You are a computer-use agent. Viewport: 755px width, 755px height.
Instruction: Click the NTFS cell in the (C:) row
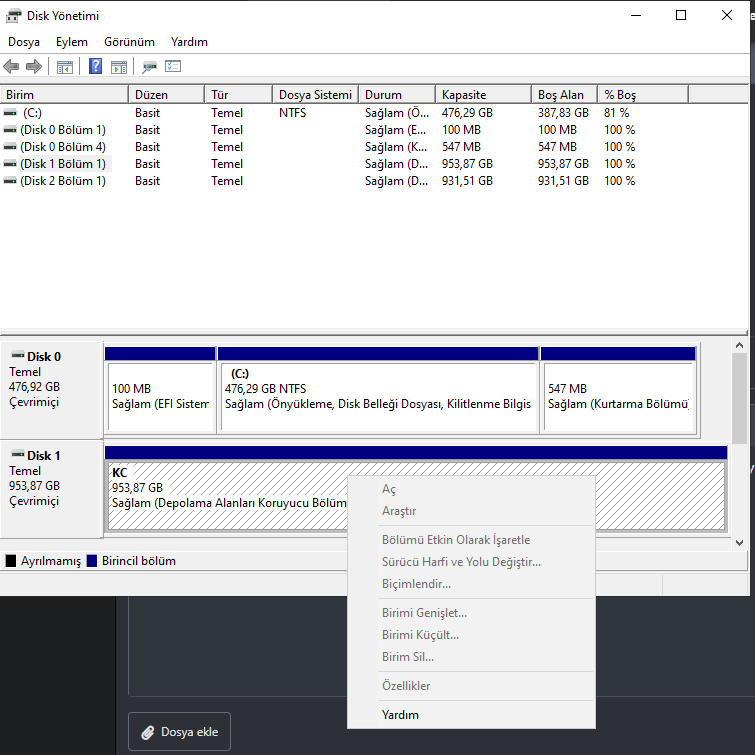tap(293, 113)
